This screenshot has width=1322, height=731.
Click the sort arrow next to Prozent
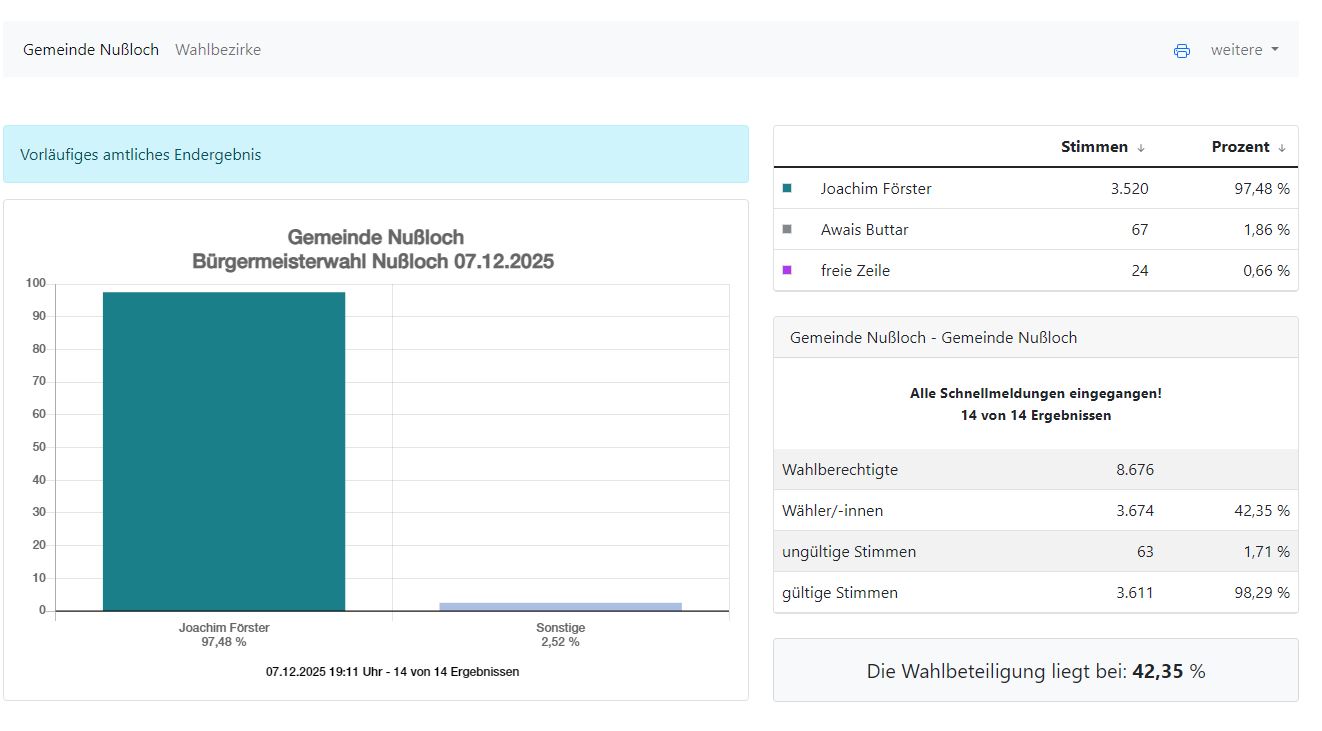1282,148
